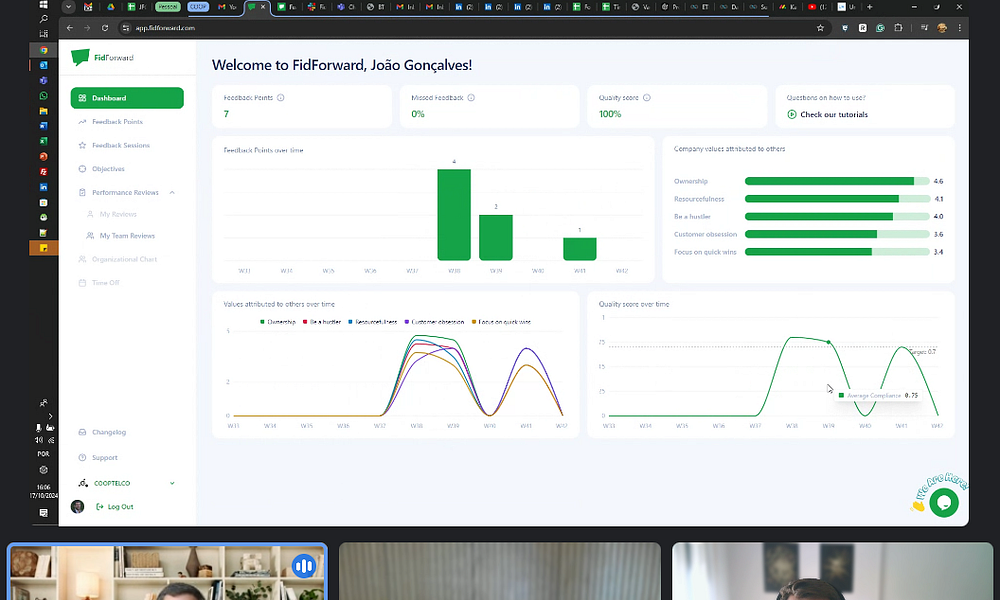Go to Feedback Points in the sidebar

point(117,122)
